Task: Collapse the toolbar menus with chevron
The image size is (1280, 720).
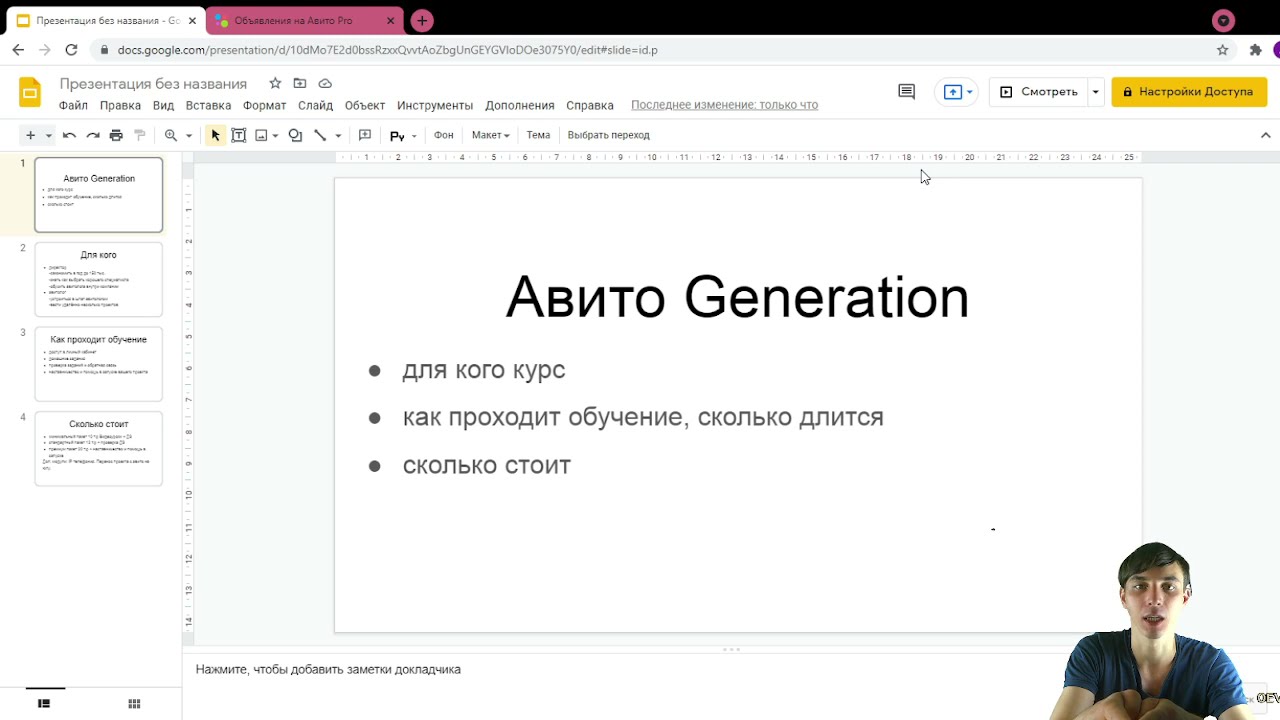Action: [x=1265, y=135]
